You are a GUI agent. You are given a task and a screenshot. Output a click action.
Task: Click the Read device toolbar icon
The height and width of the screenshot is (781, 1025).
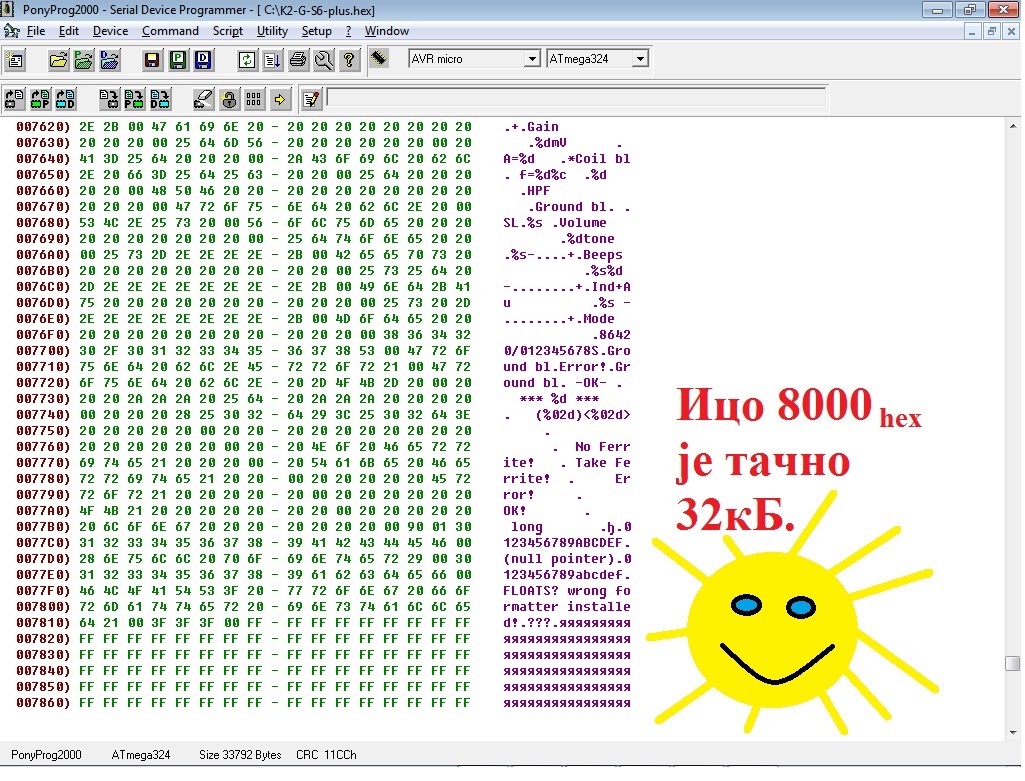click(x=15, y=98)
